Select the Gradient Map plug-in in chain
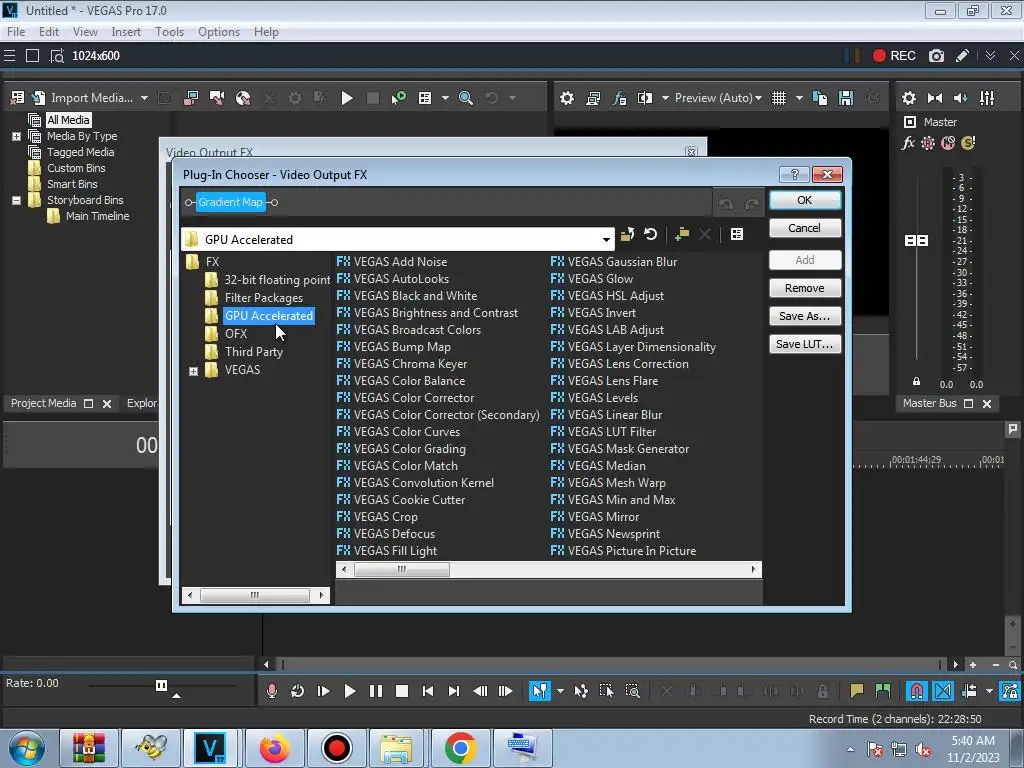This screenshot has height=768, width=1024. point(231,202)
